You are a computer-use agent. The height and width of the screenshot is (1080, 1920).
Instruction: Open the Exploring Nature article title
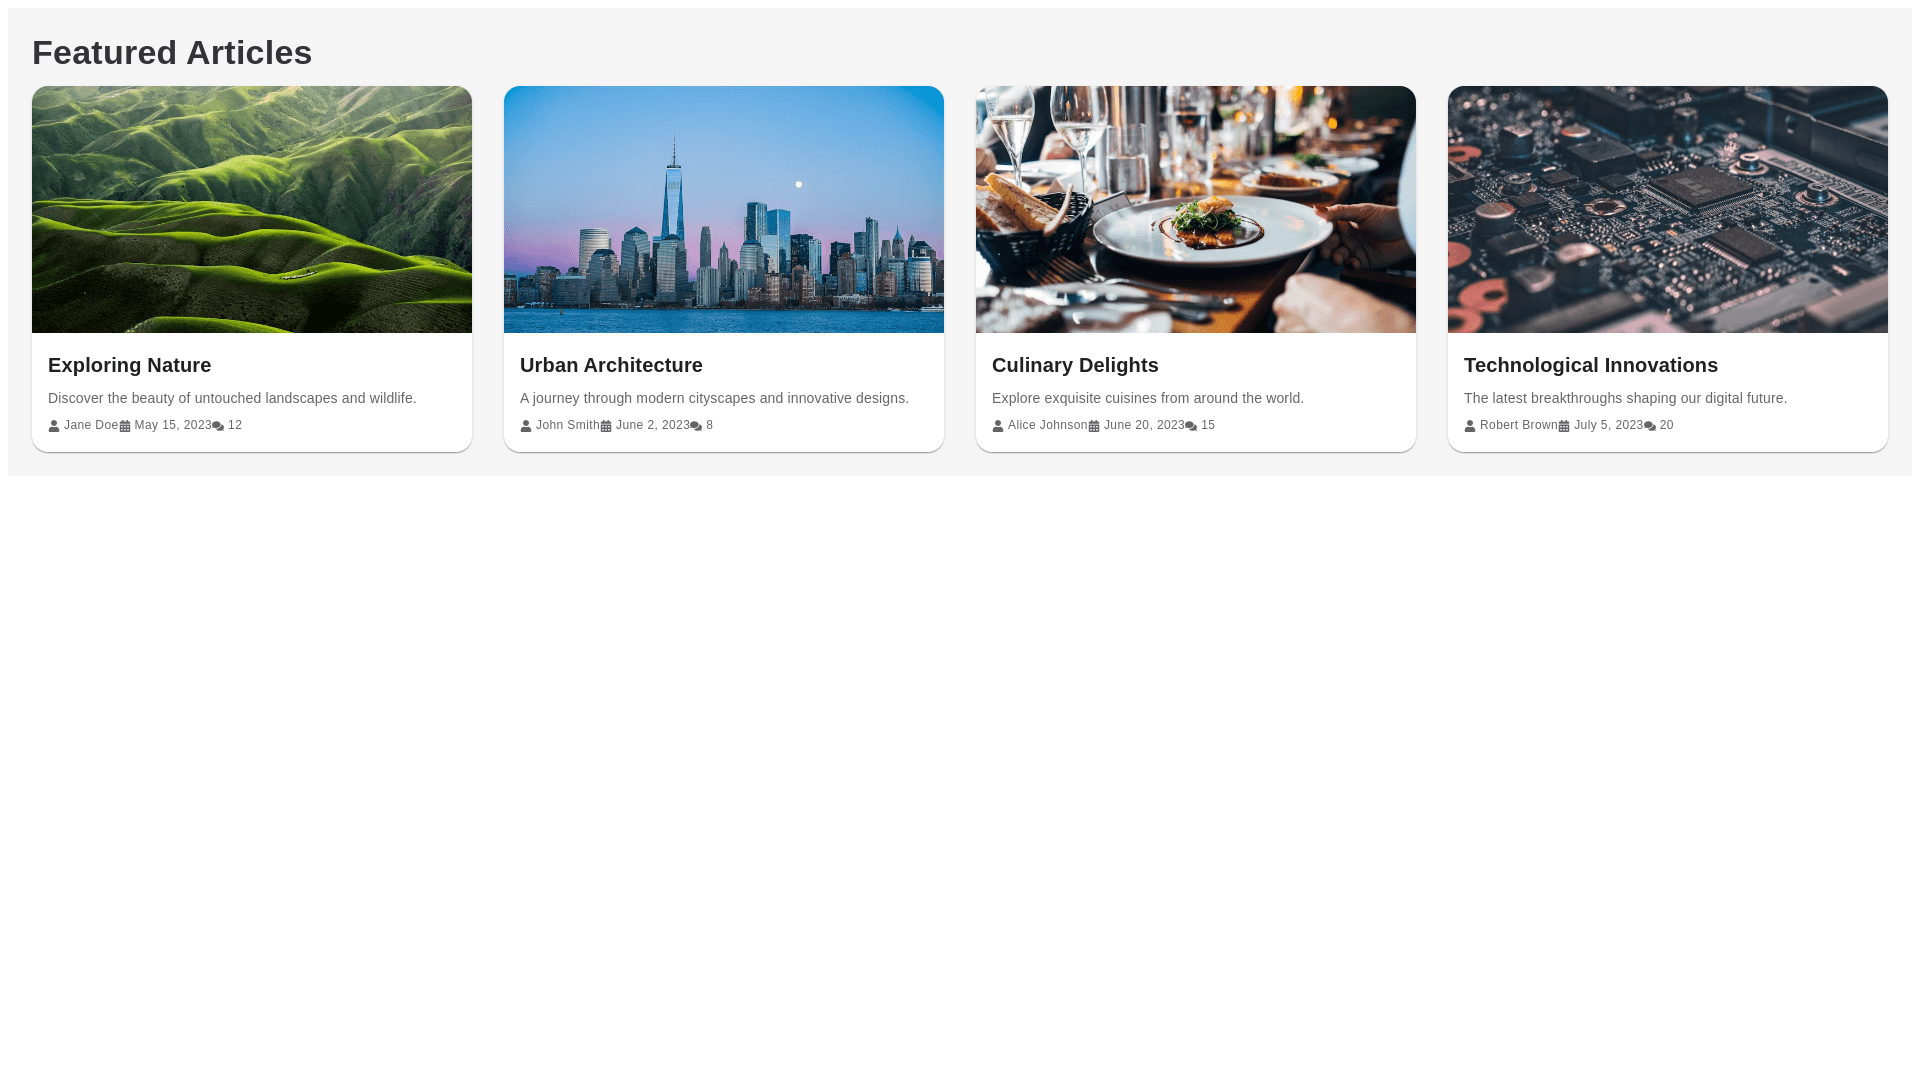130,365
